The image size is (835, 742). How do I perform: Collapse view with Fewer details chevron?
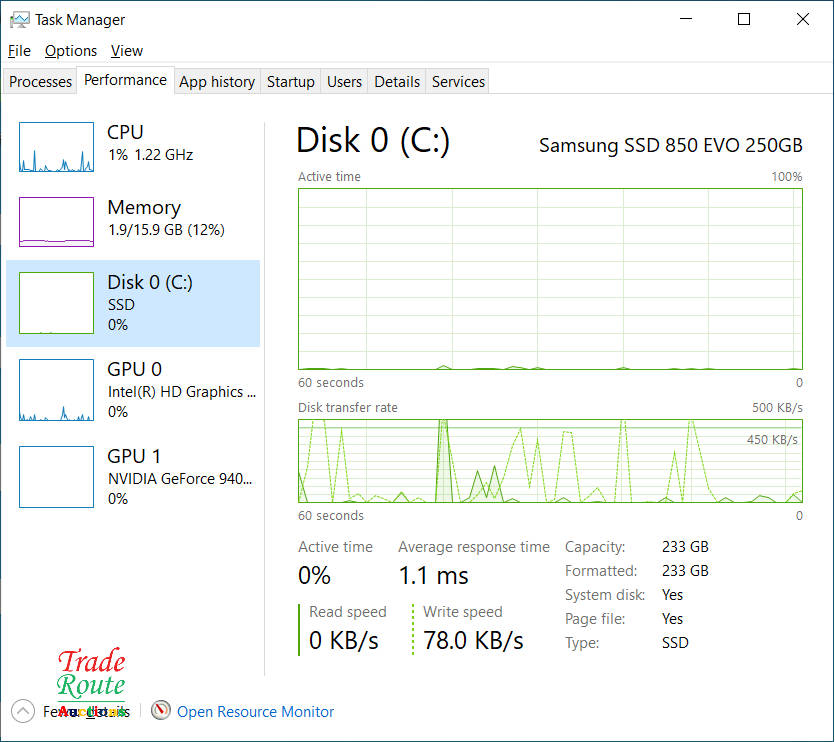click(22, 711)
